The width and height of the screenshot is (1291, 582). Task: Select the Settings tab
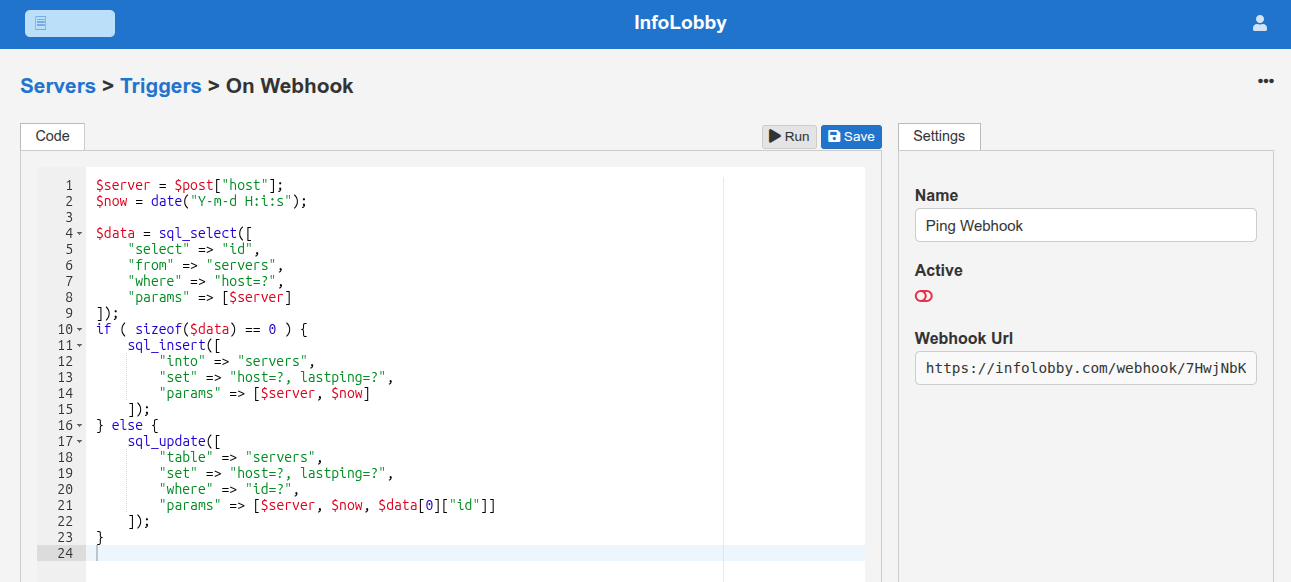939,136
